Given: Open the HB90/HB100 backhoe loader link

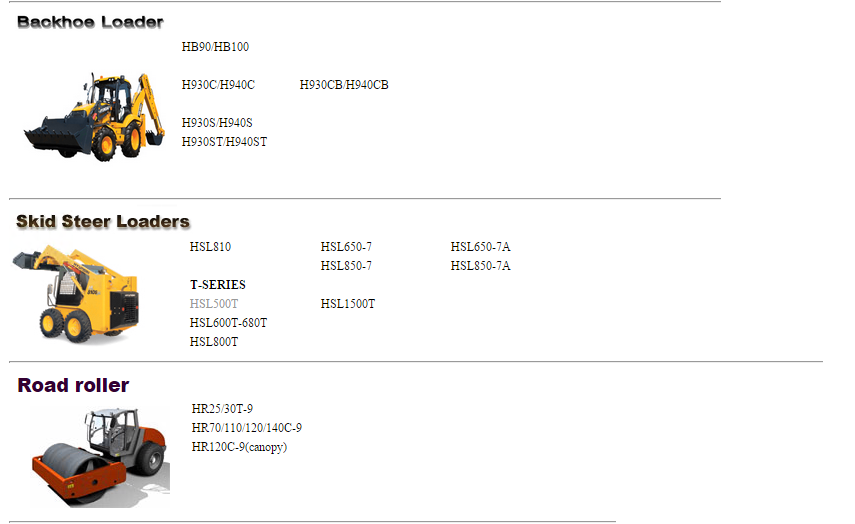Looking at the screenshot, I should pos(215,47).
